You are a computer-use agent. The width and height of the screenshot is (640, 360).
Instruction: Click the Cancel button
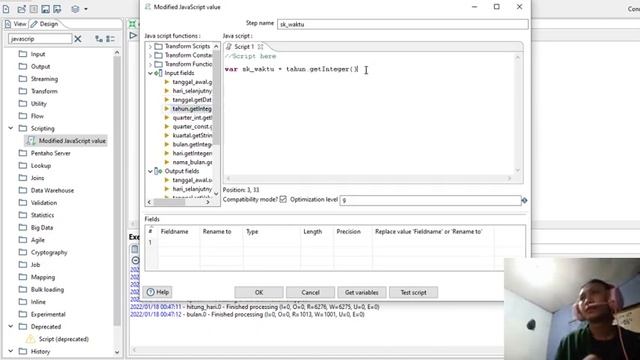point(310,293)
